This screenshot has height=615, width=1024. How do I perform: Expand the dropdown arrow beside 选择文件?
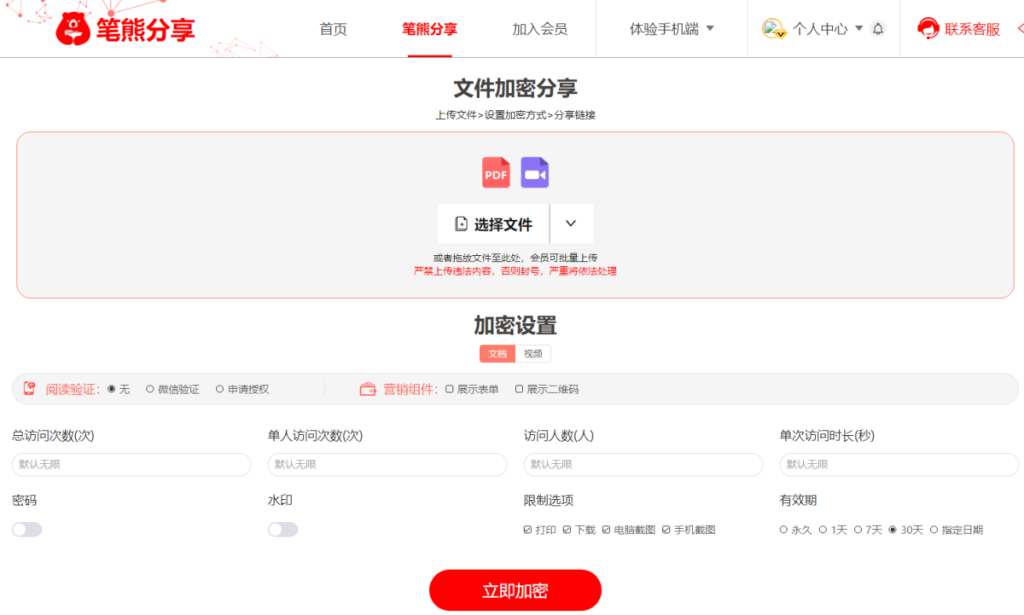(571, 224)
